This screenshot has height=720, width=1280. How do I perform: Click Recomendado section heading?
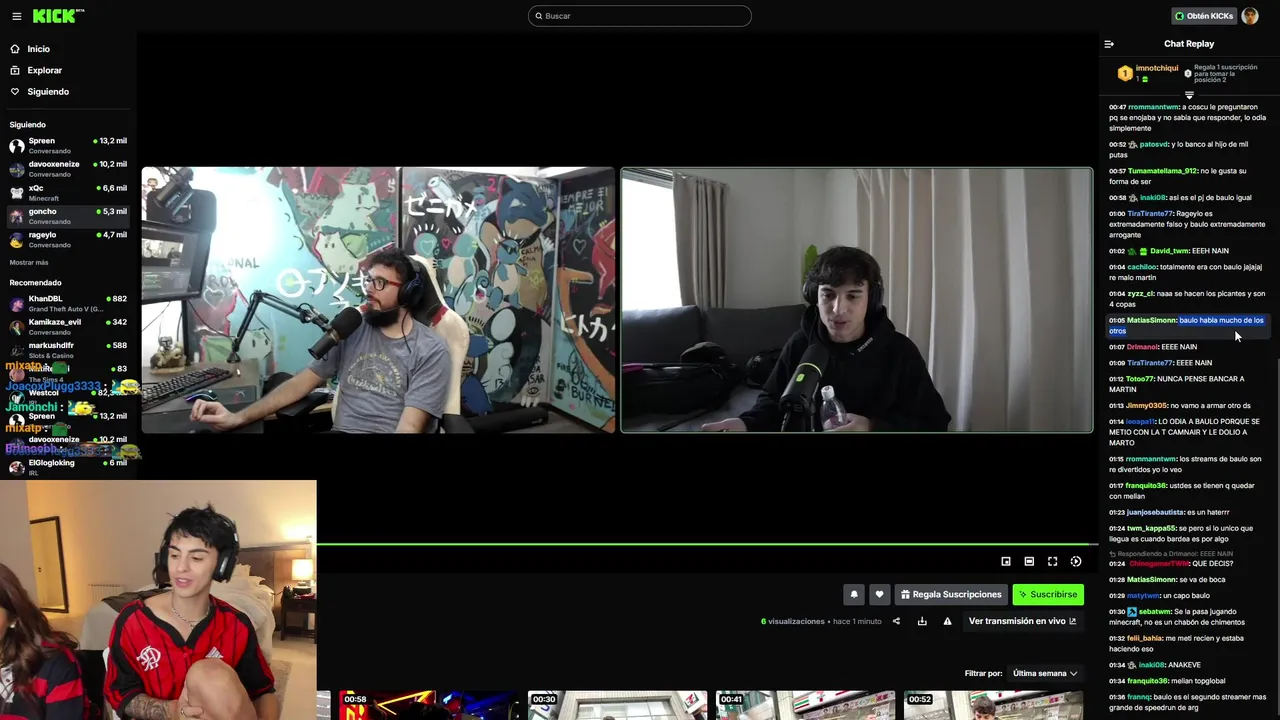35,283
